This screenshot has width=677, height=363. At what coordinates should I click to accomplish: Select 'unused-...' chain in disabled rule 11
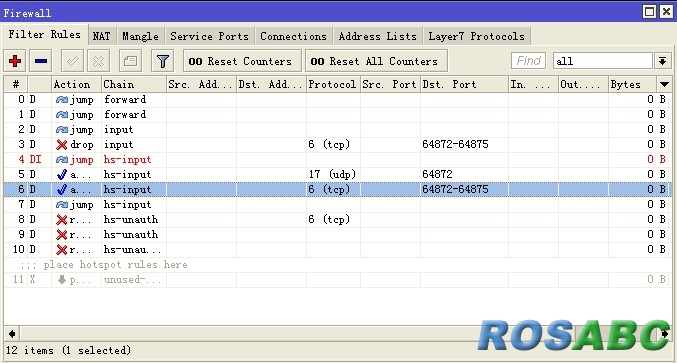pos(133,280)
